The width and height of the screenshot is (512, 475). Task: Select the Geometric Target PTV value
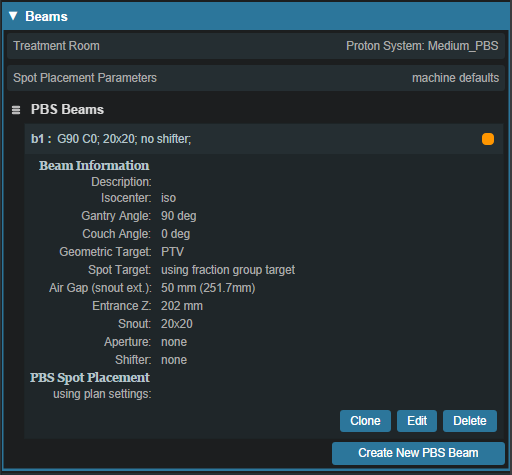pyautogui.click(x=172, y=252)
